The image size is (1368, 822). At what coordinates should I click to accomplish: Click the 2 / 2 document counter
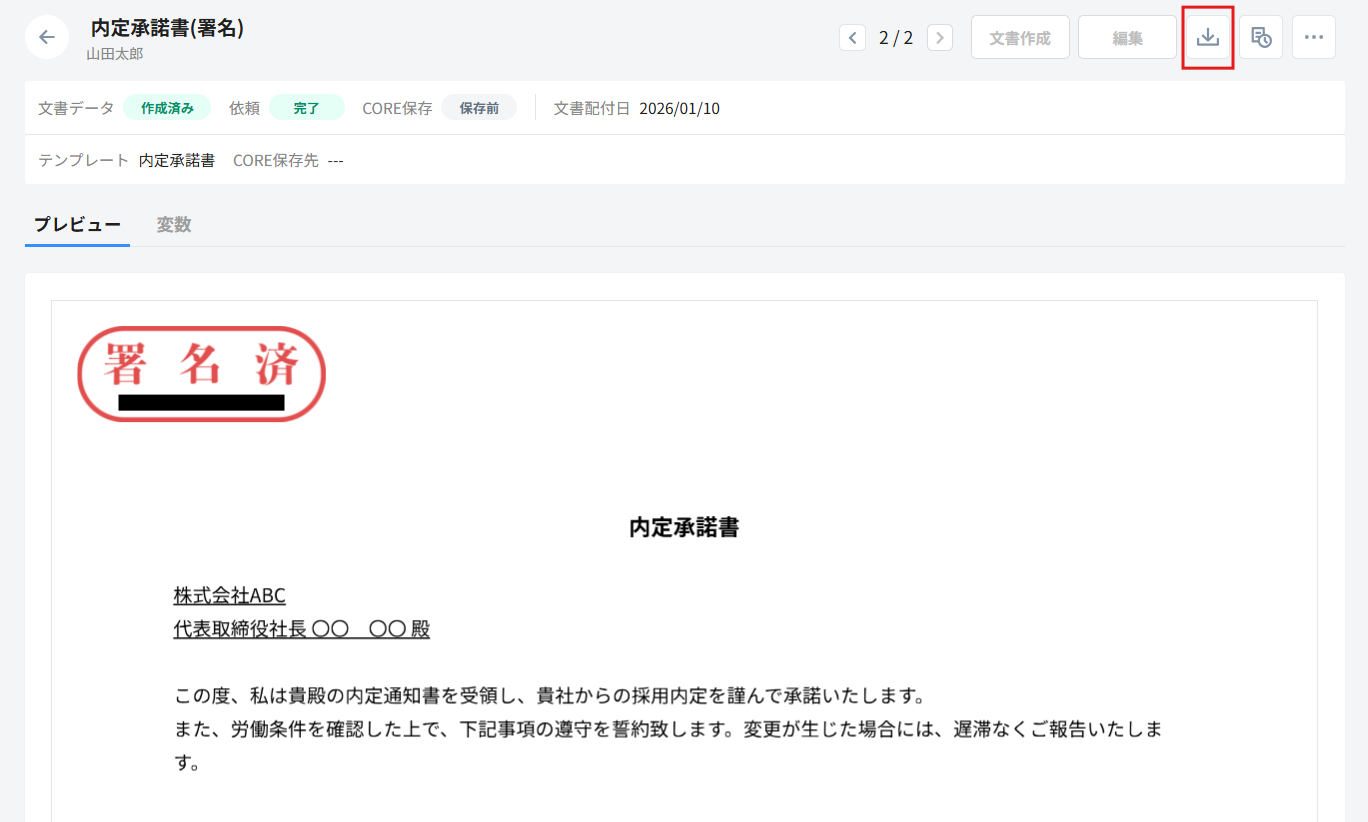tap(895, 38)
